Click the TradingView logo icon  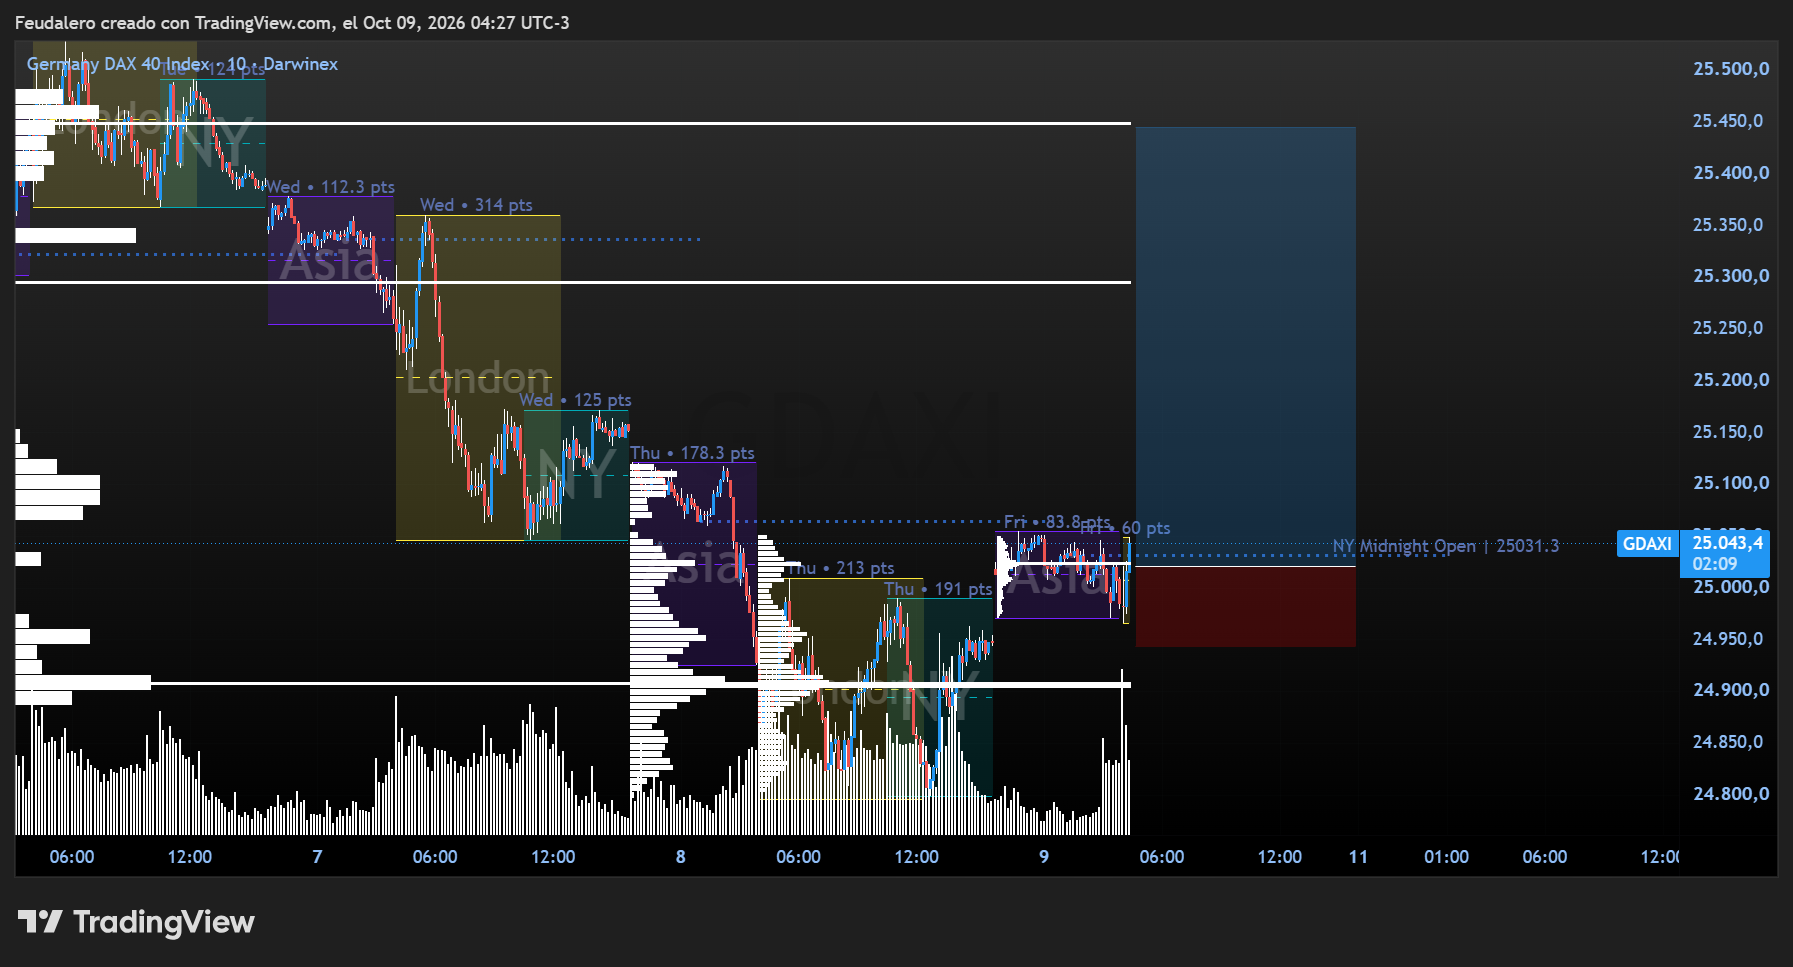tap(40, 921)
